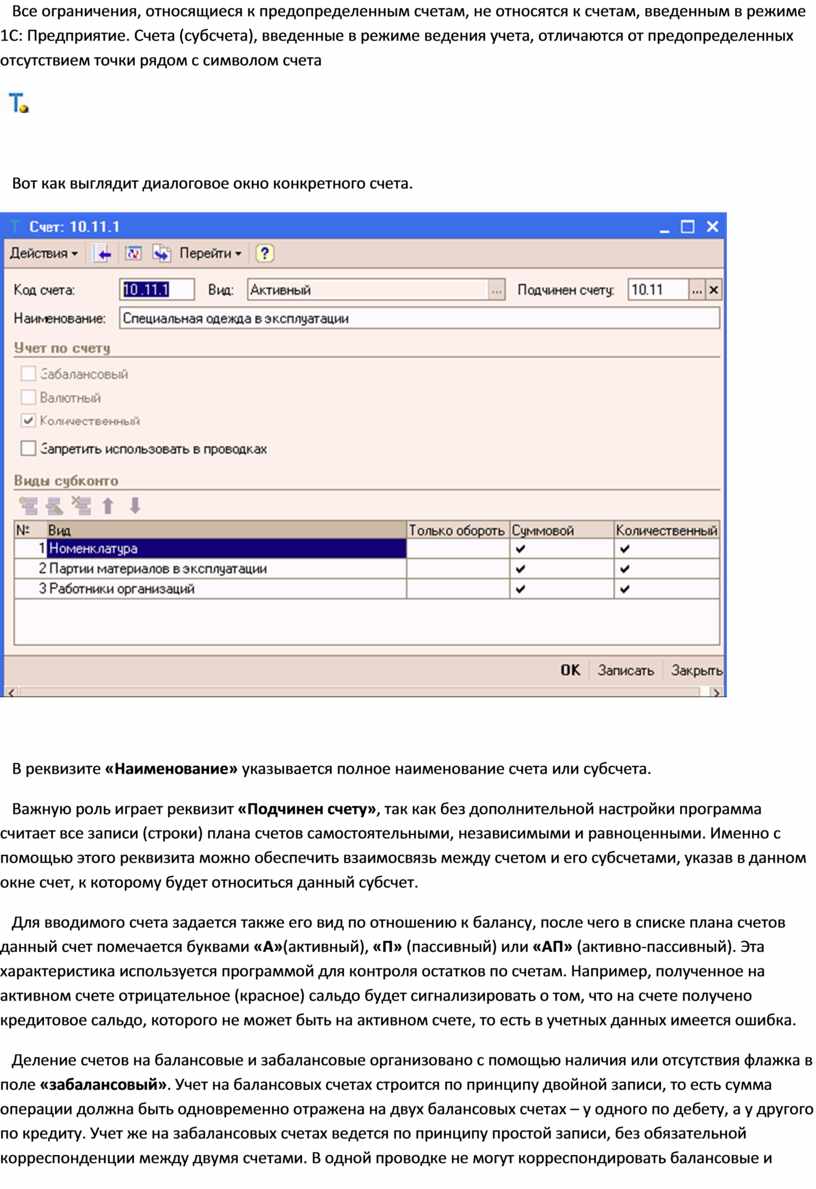Toggle the Количественный checkbox under Учет по счету

tap(29, 421)
